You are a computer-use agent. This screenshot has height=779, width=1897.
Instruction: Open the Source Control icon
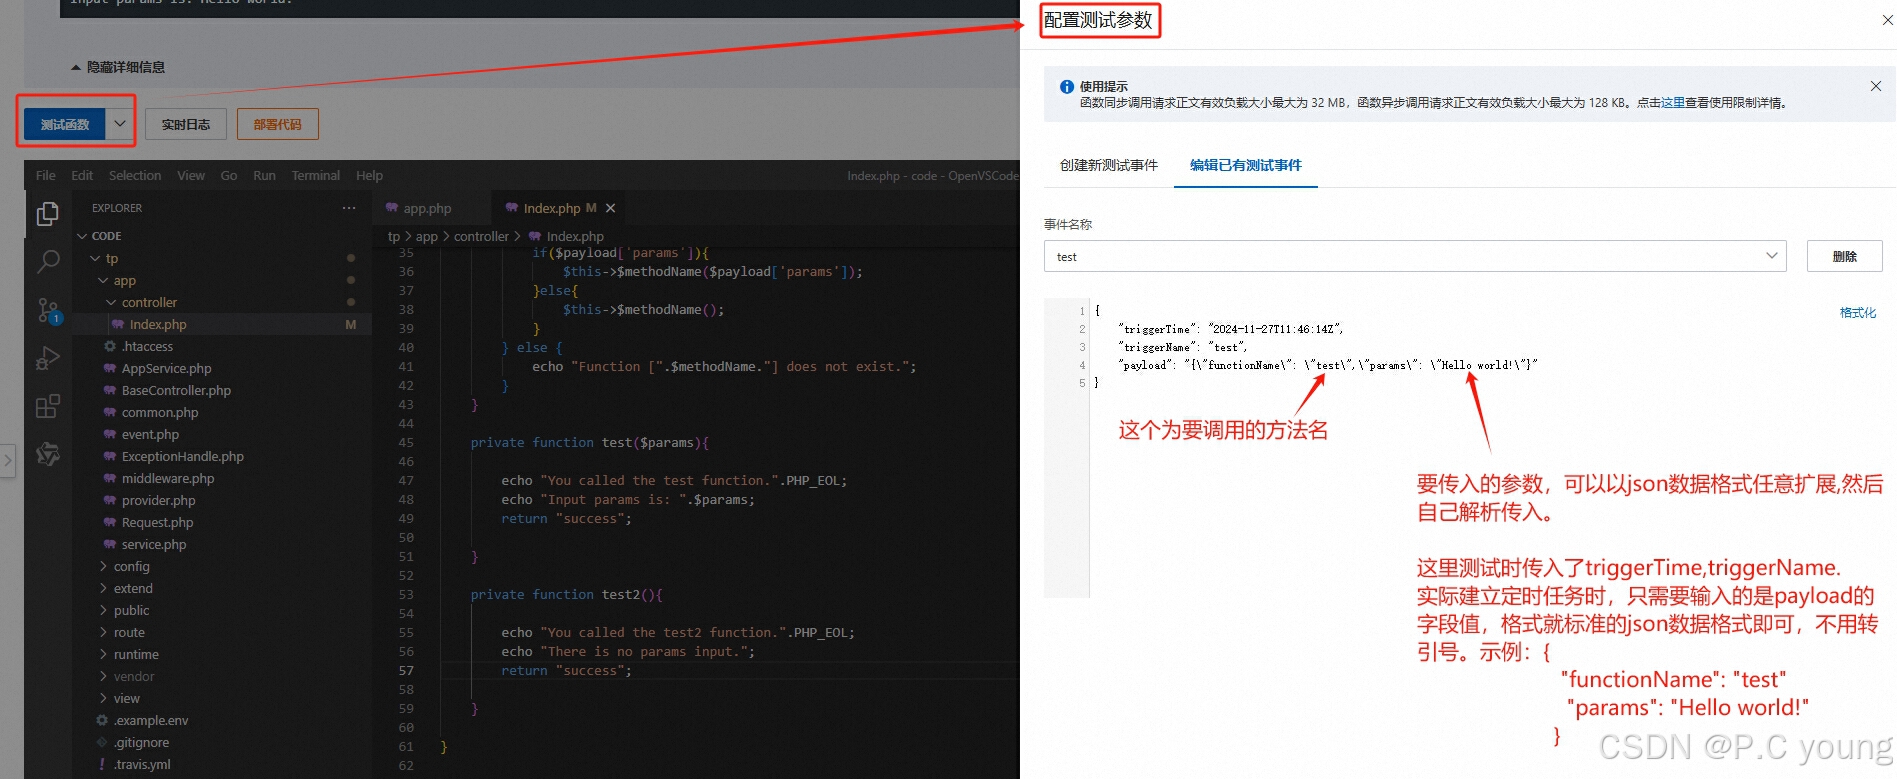pos(47,310)
